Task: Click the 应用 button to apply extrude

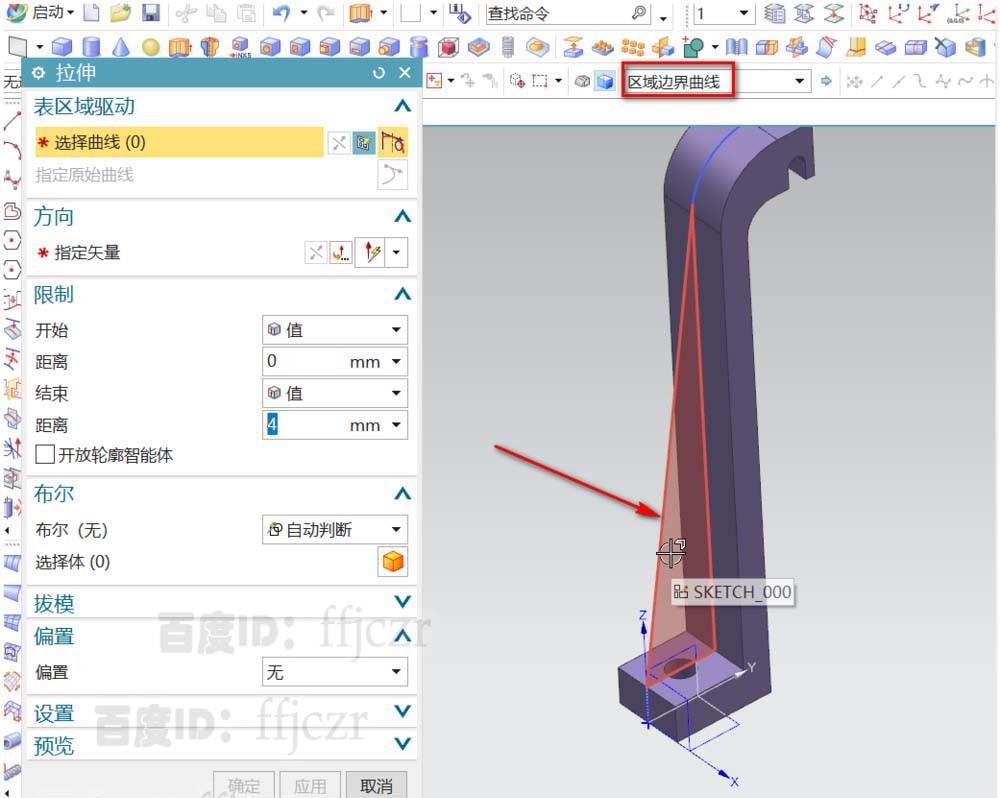Action: tap(310, 785)
